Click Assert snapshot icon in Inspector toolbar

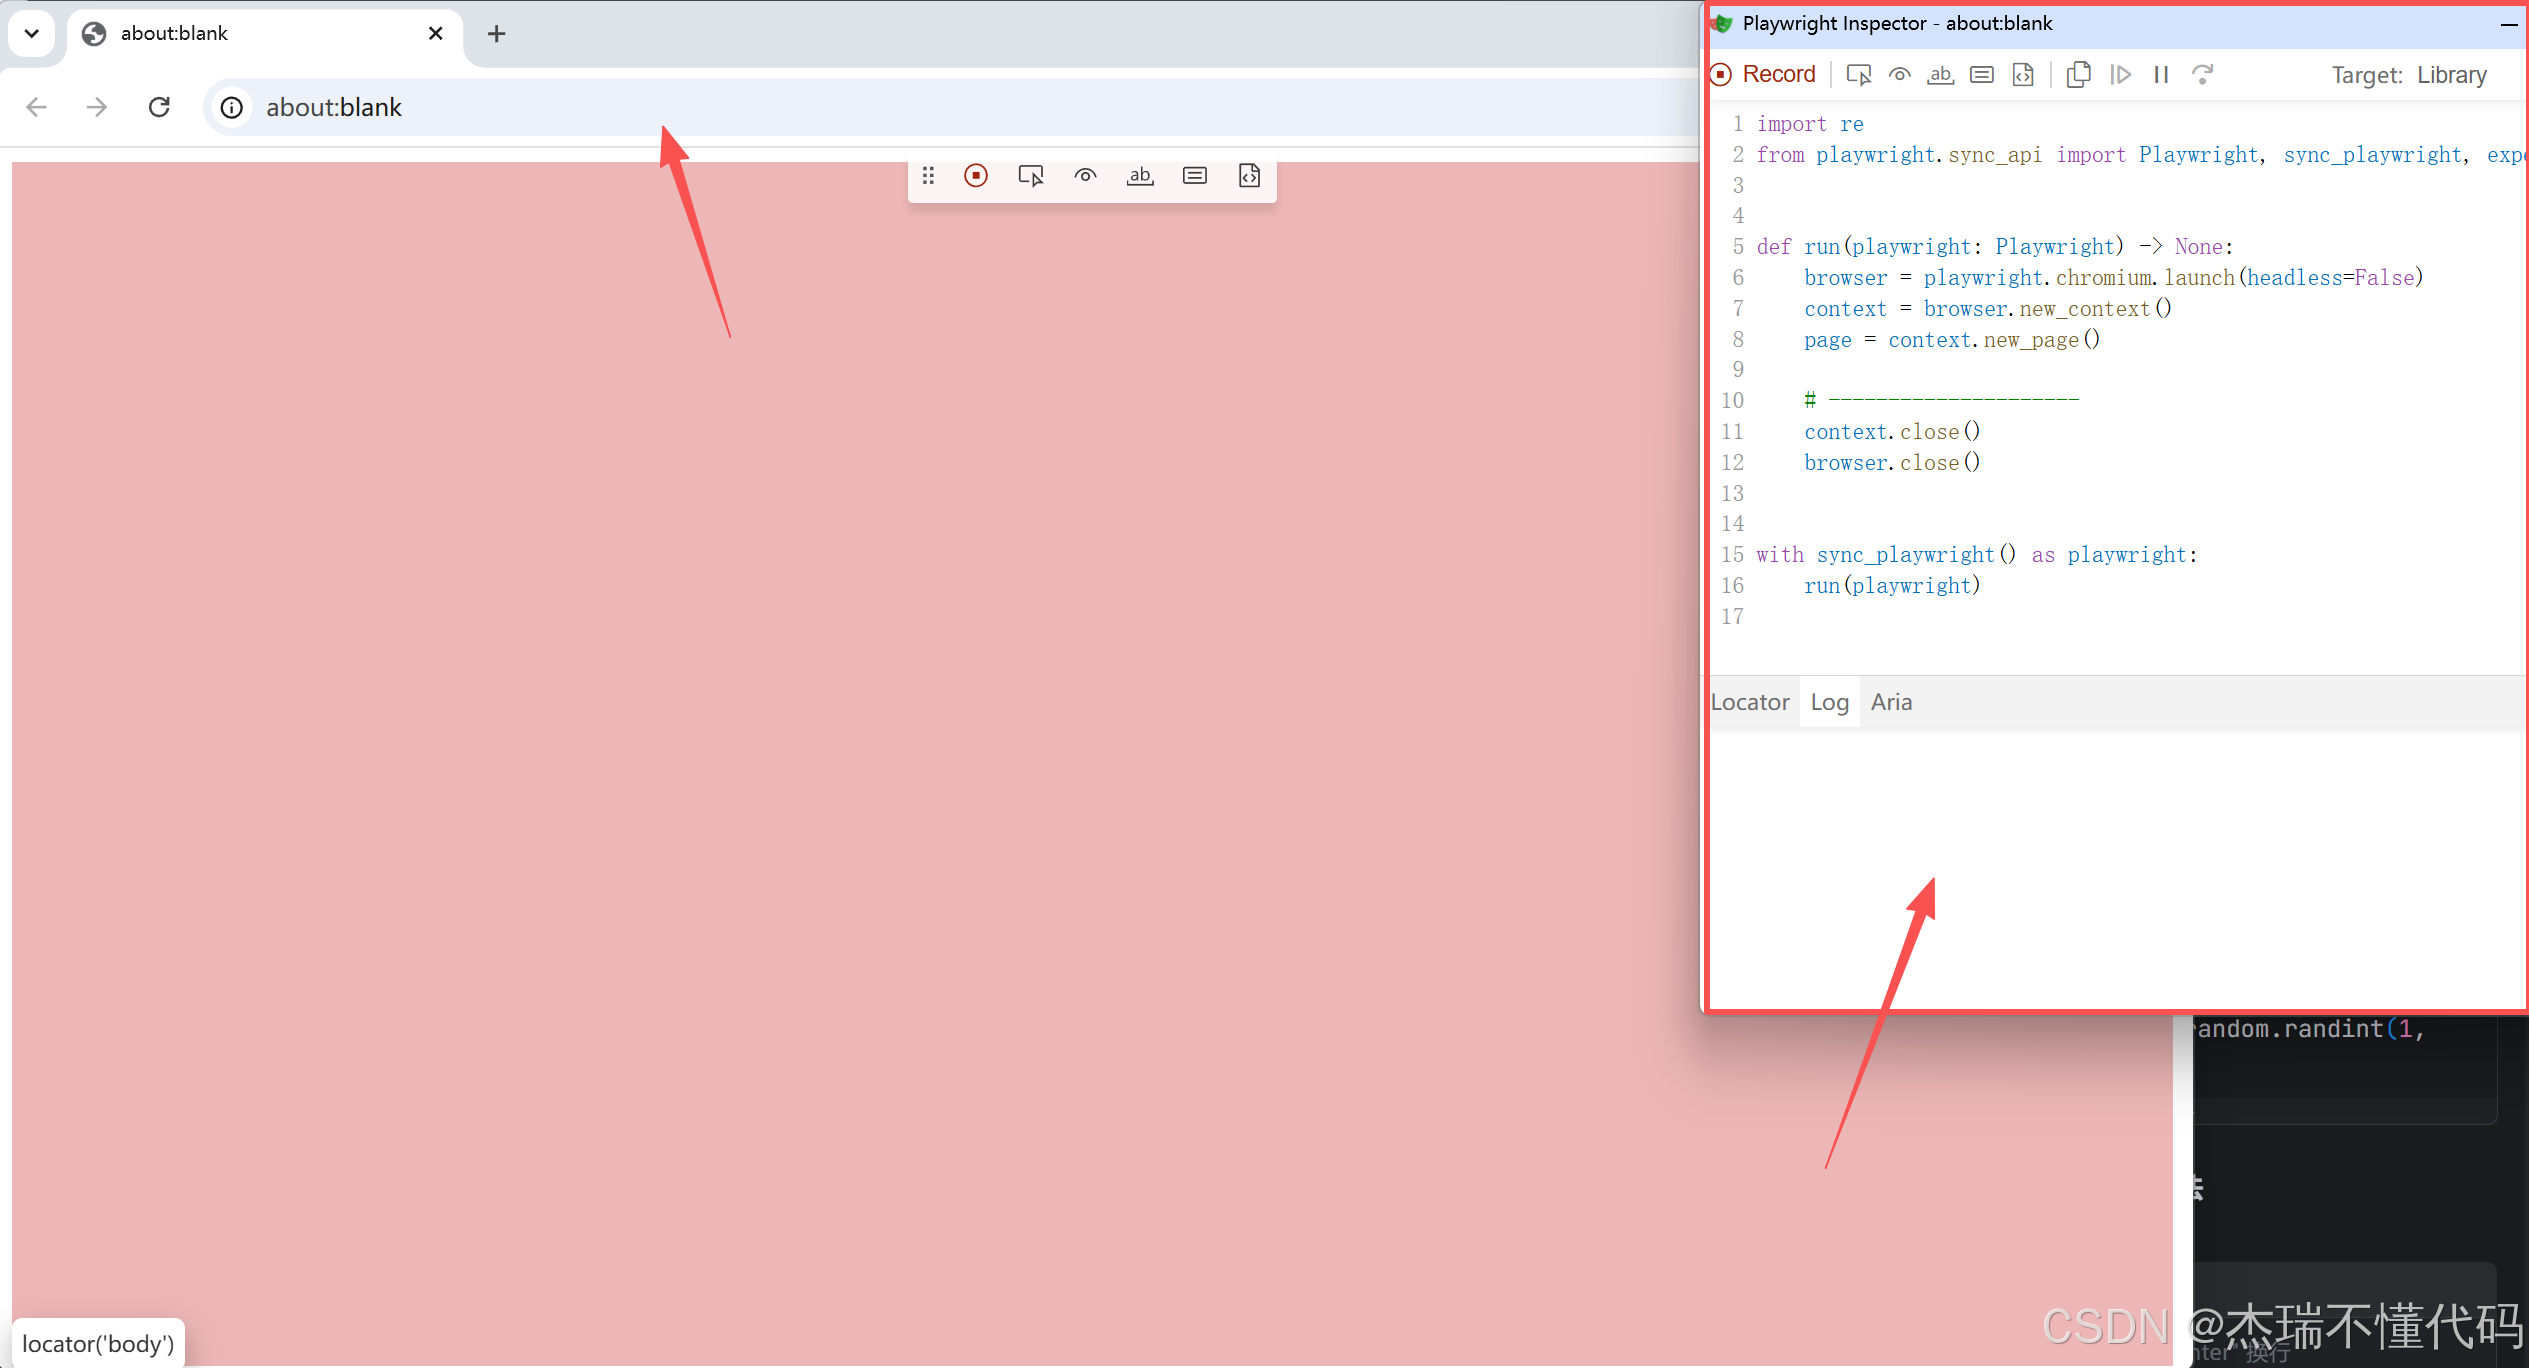2023,75
